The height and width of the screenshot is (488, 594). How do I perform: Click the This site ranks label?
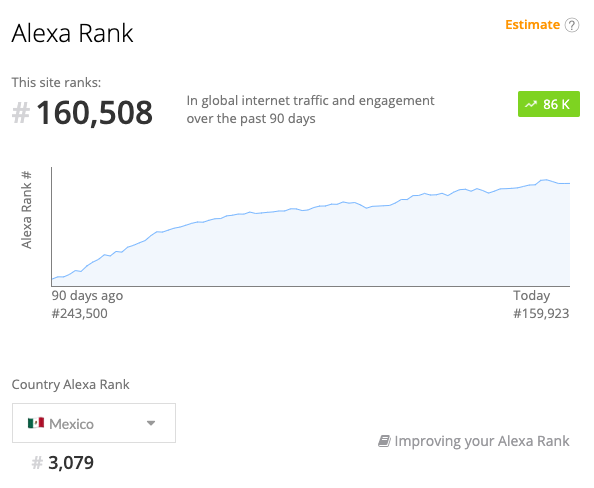(56, 82)
